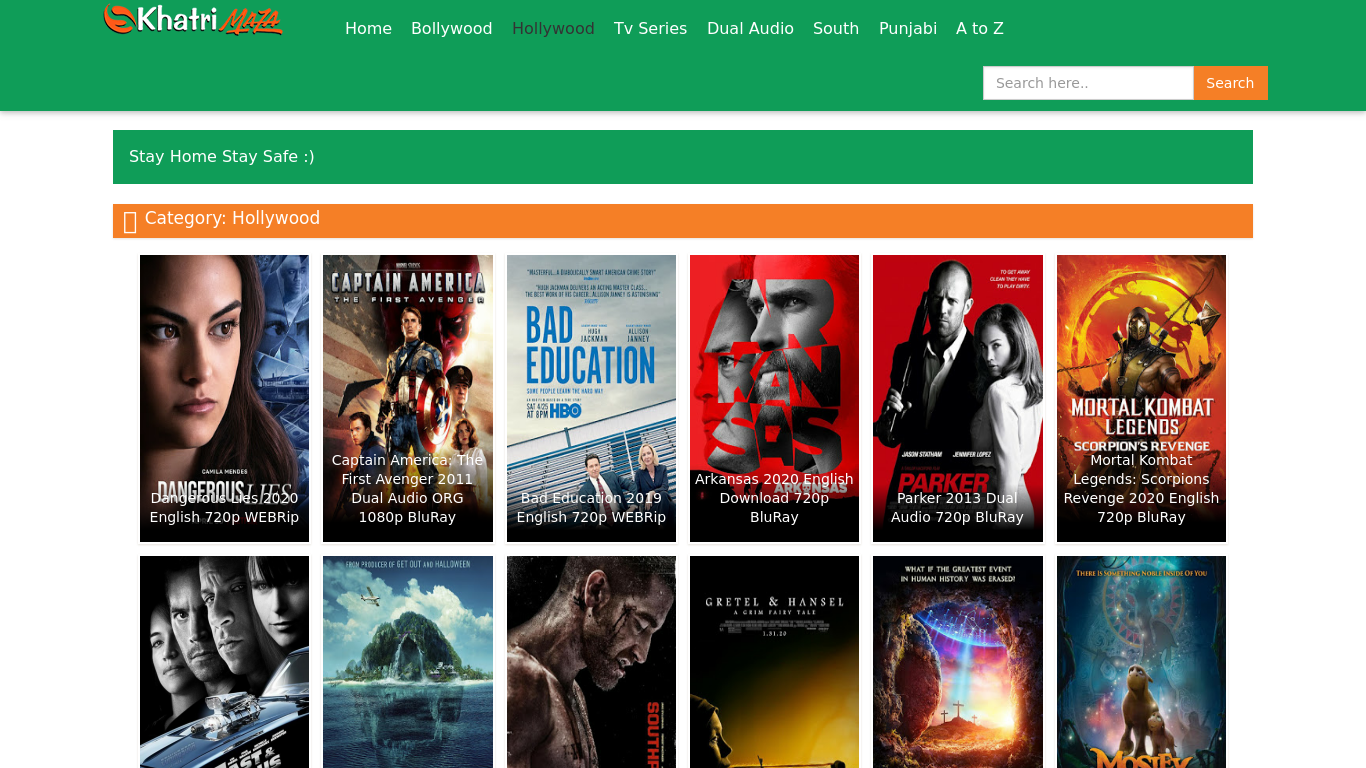Click the category icon beside Category: Hollywood
Screen dimensions: 1366x768
coord(130,222)
